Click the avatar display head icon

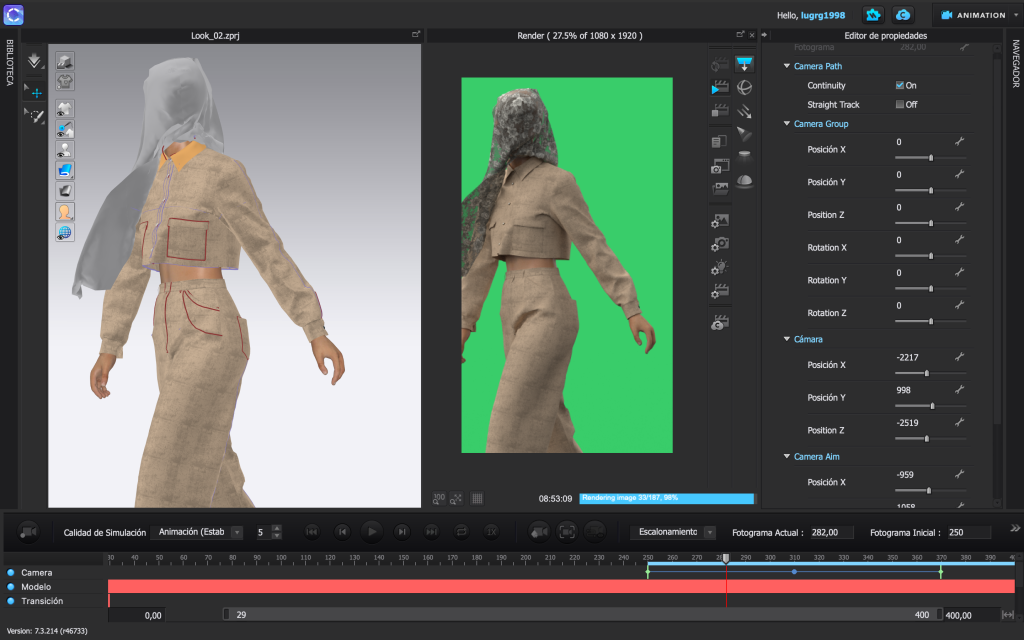coord(65,212)
